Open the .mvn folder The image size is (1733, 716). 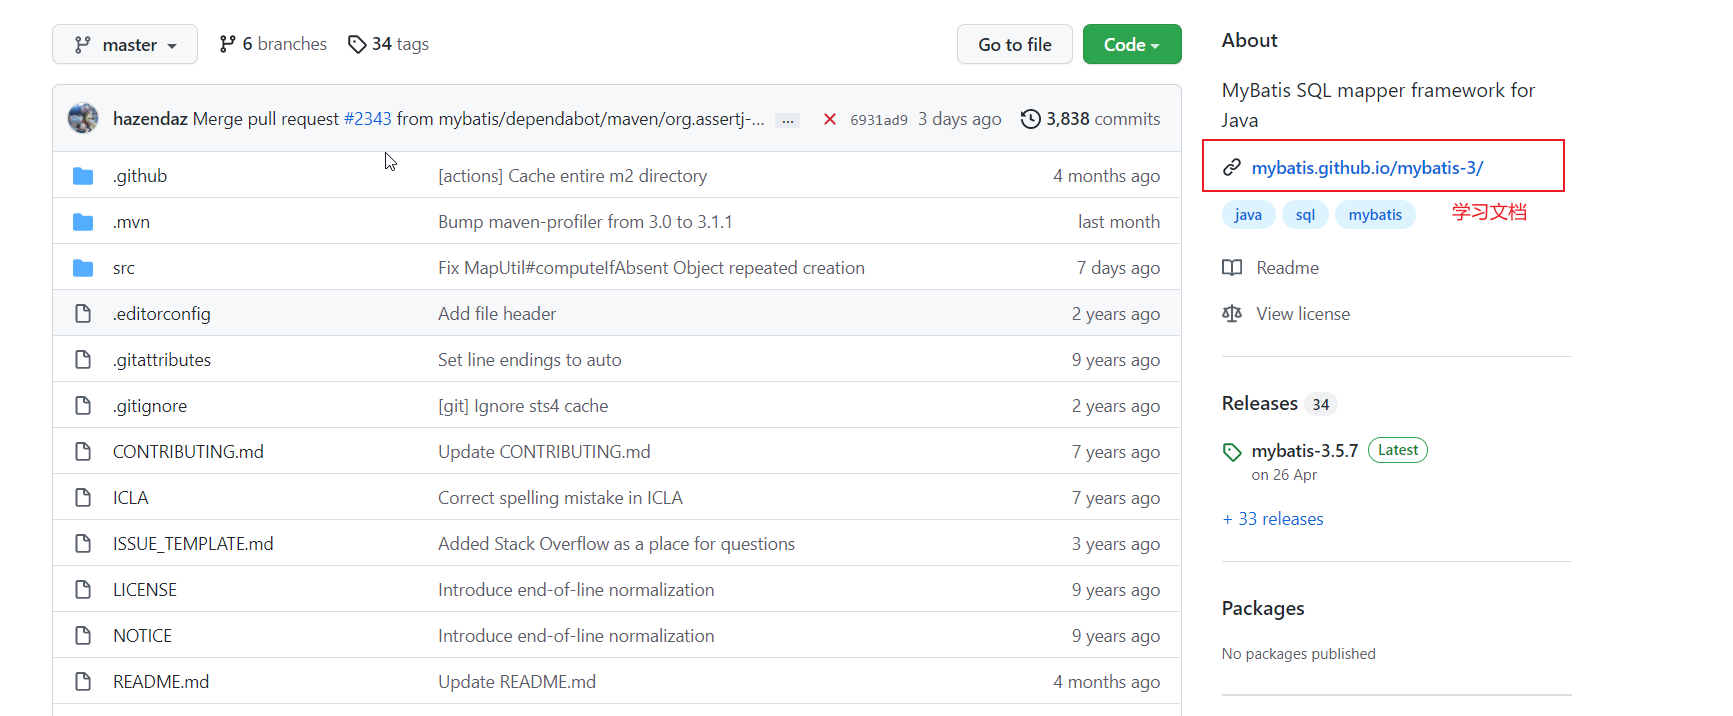click(131, 222)
